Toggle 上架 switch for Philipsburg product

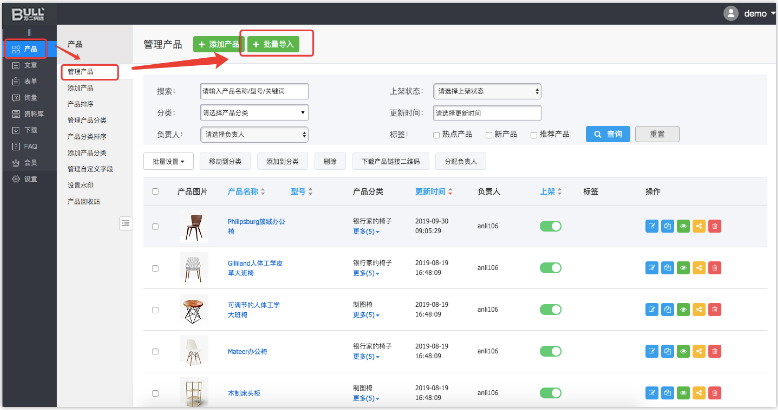(550, 226)
